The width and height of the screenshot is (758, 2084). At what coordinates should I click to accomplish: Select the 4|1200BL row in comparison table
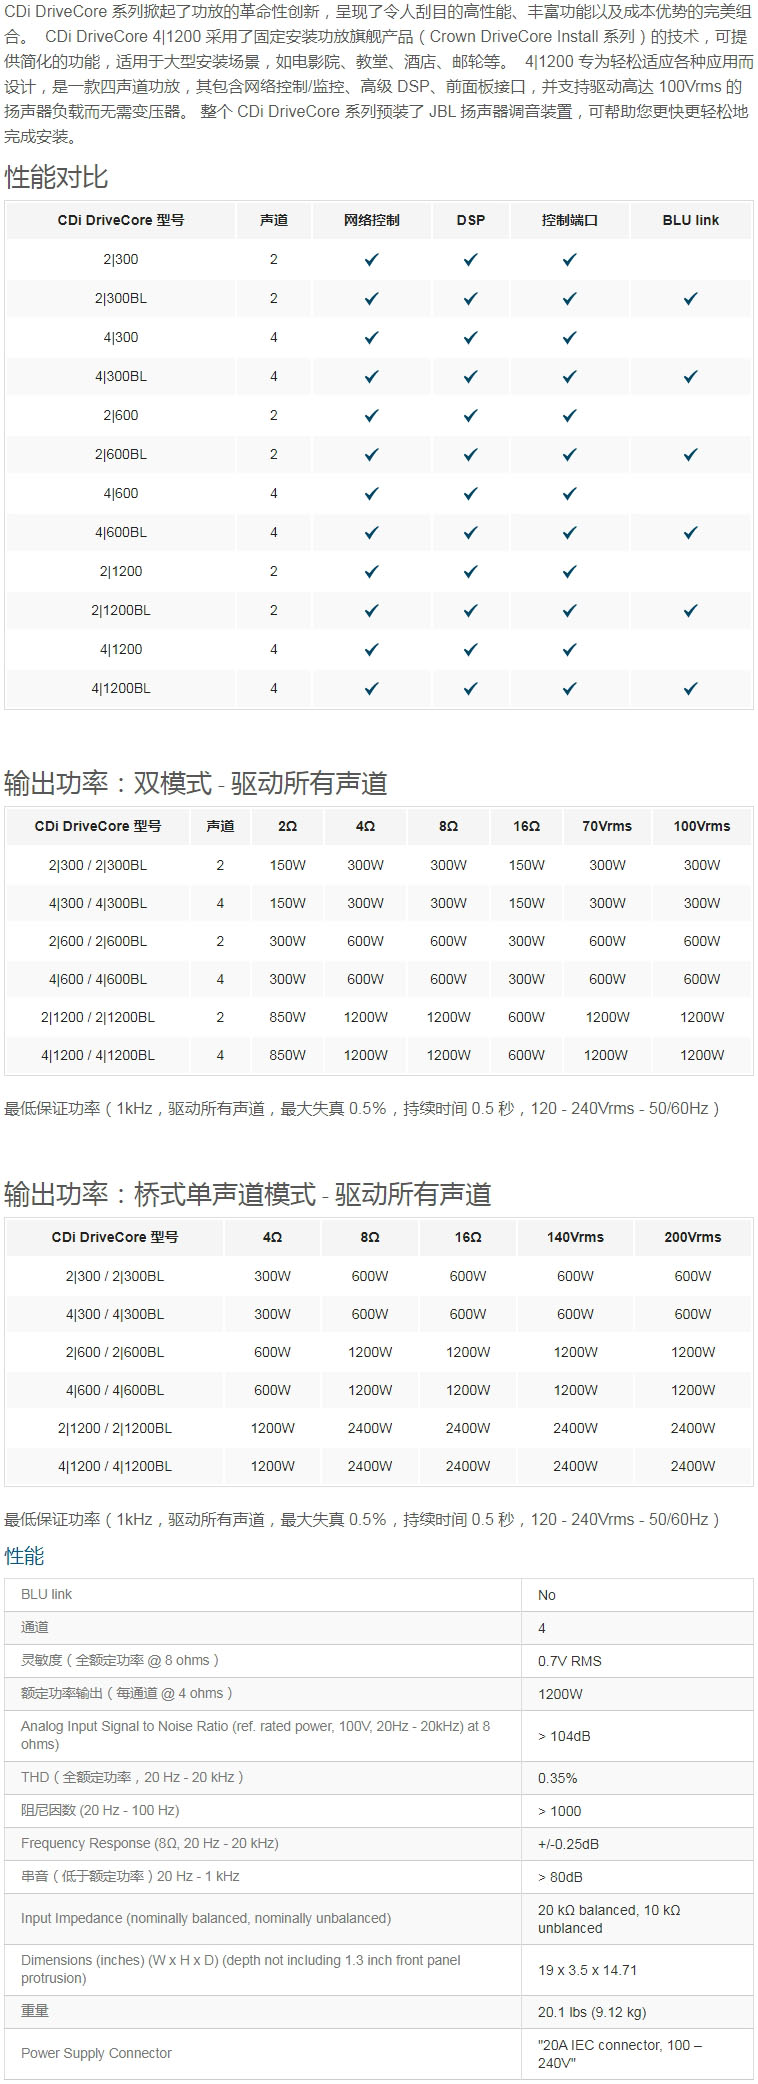[121, 688]
